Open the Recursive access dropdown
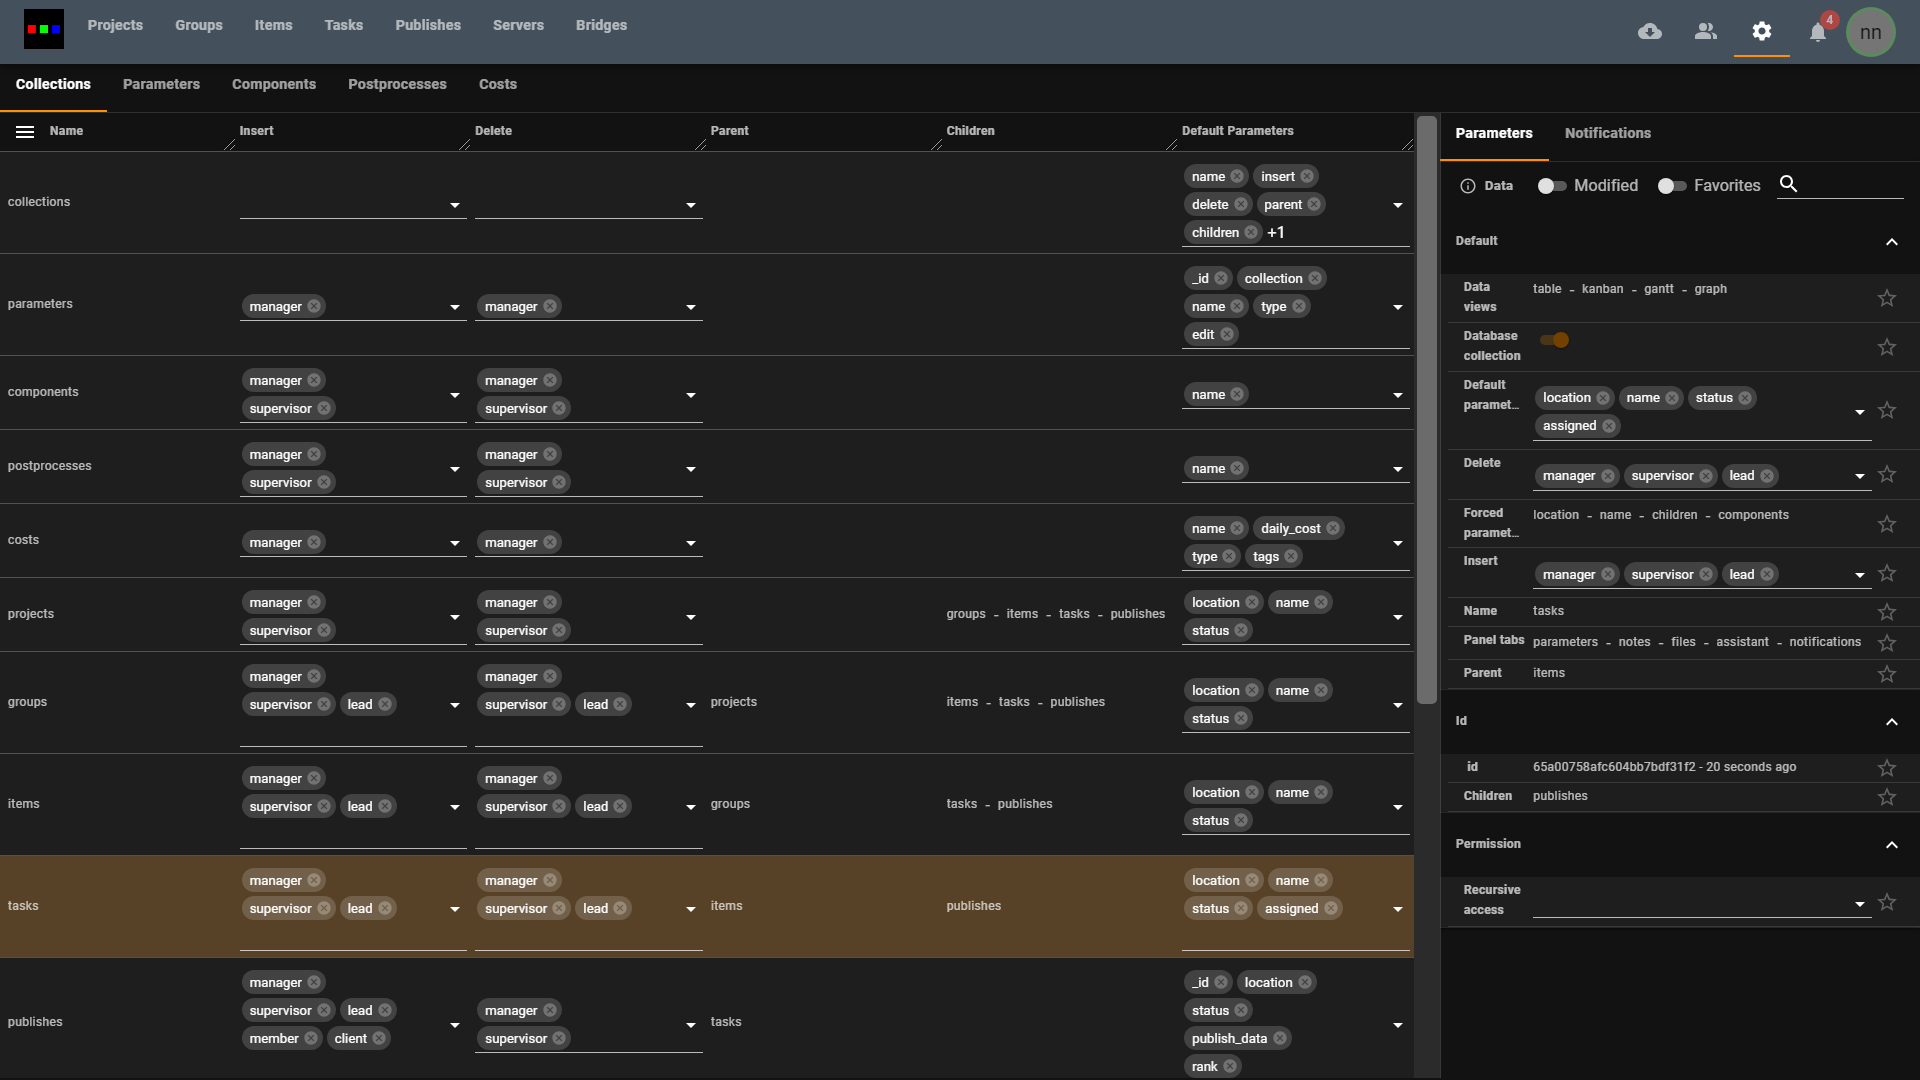 point(1859,904)
